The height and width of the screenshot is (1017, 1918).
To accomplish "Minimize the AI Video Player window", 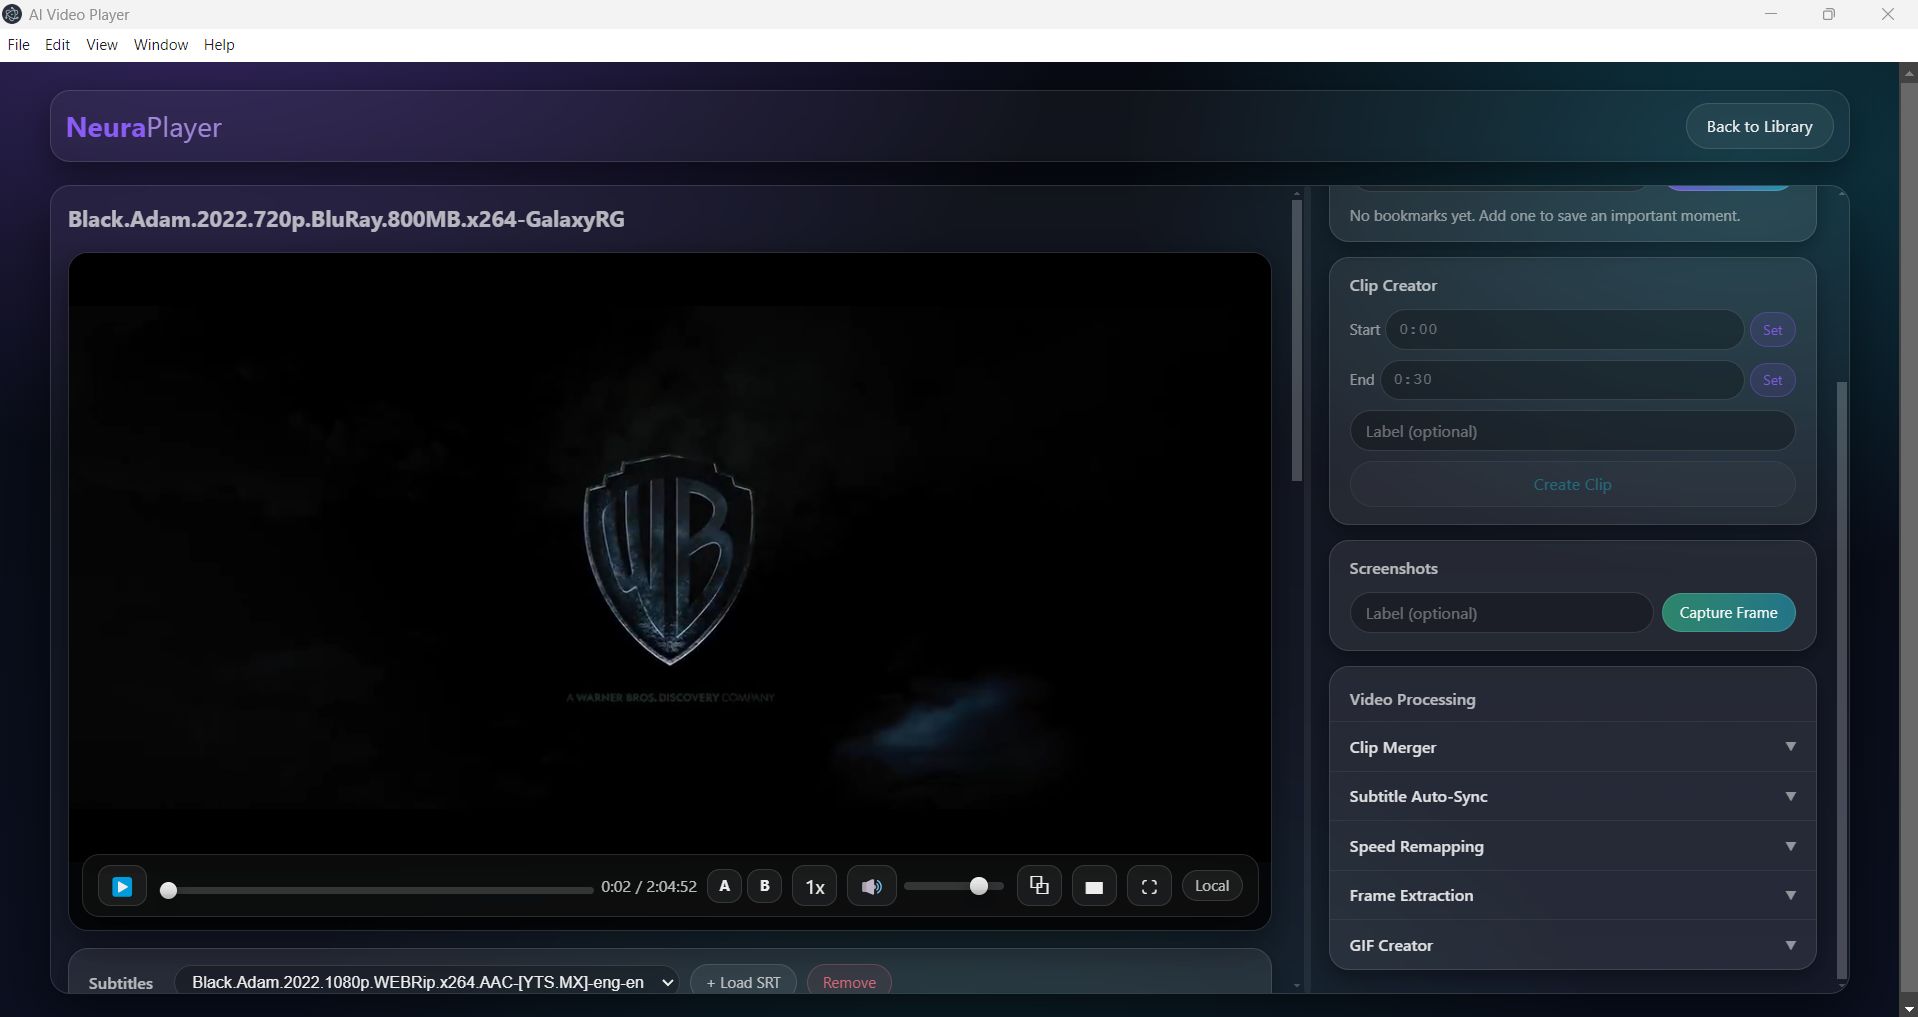I will [1771, 14].
